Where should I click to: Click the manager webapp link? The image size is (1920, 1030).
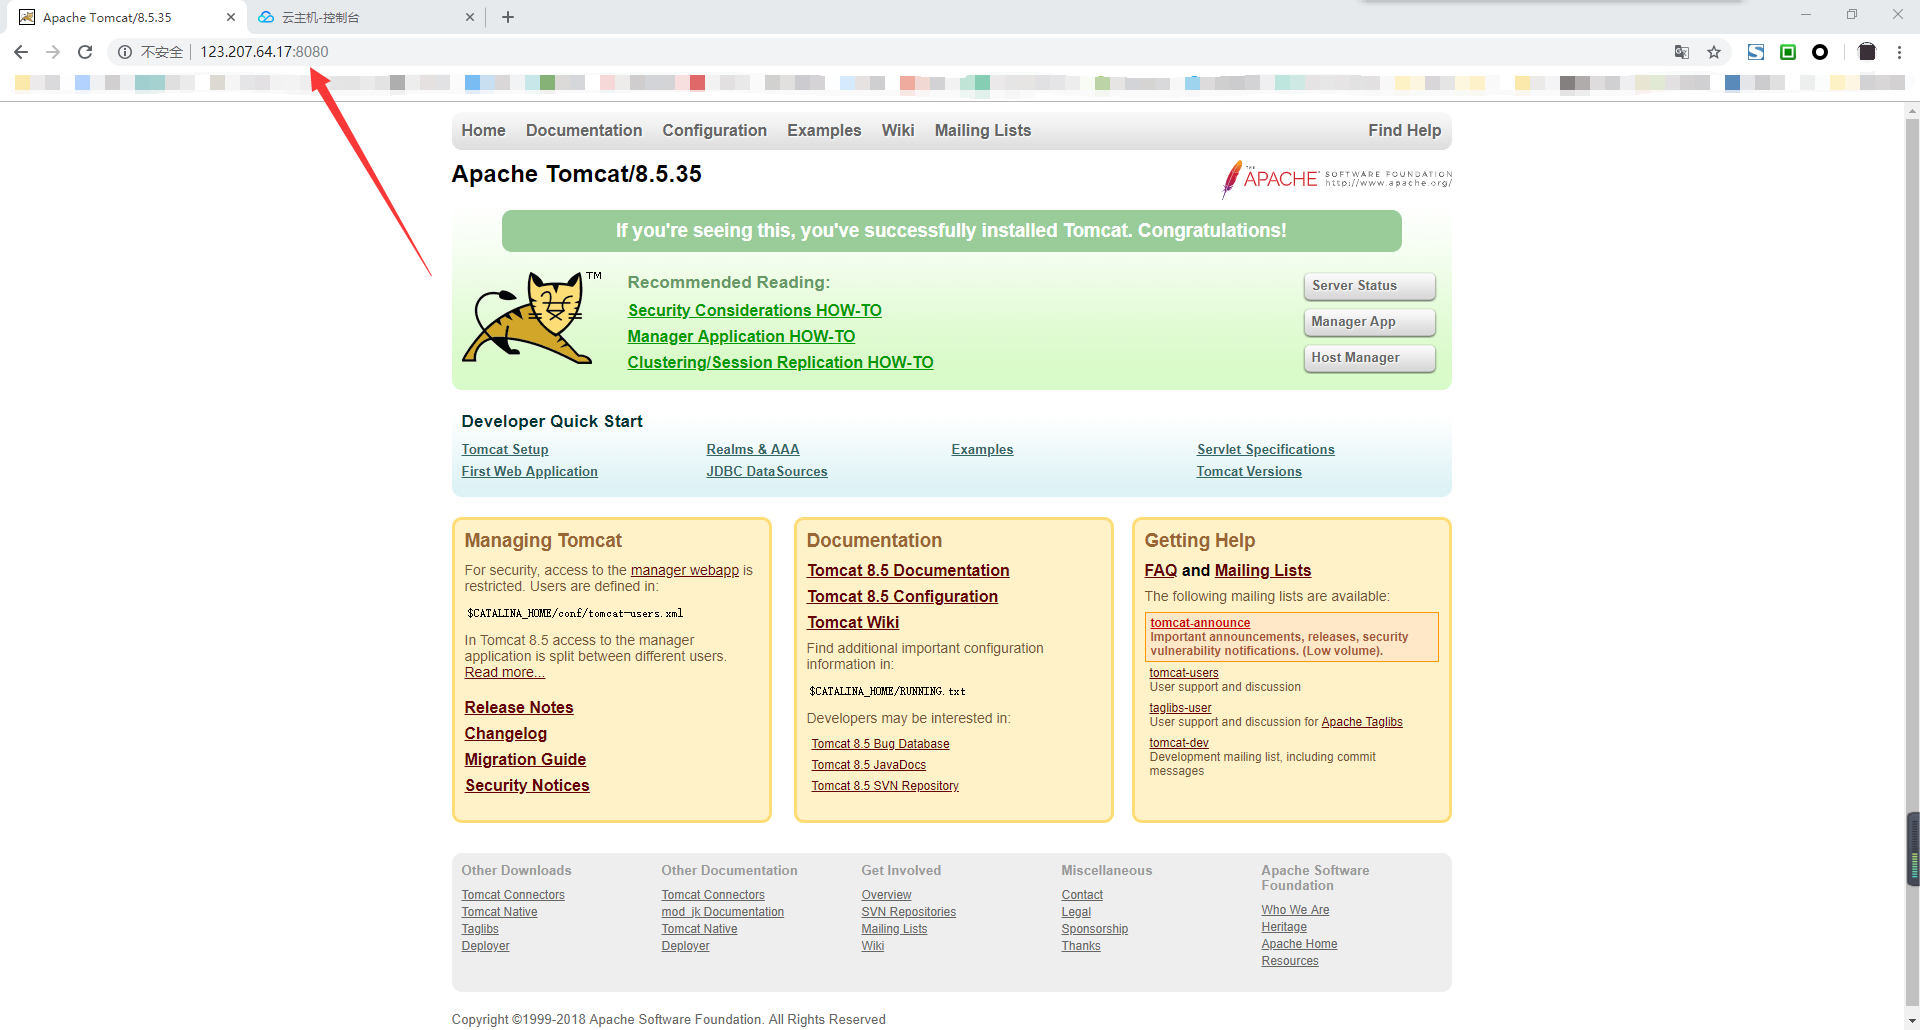pyautogui.click(x=685, y=571)
